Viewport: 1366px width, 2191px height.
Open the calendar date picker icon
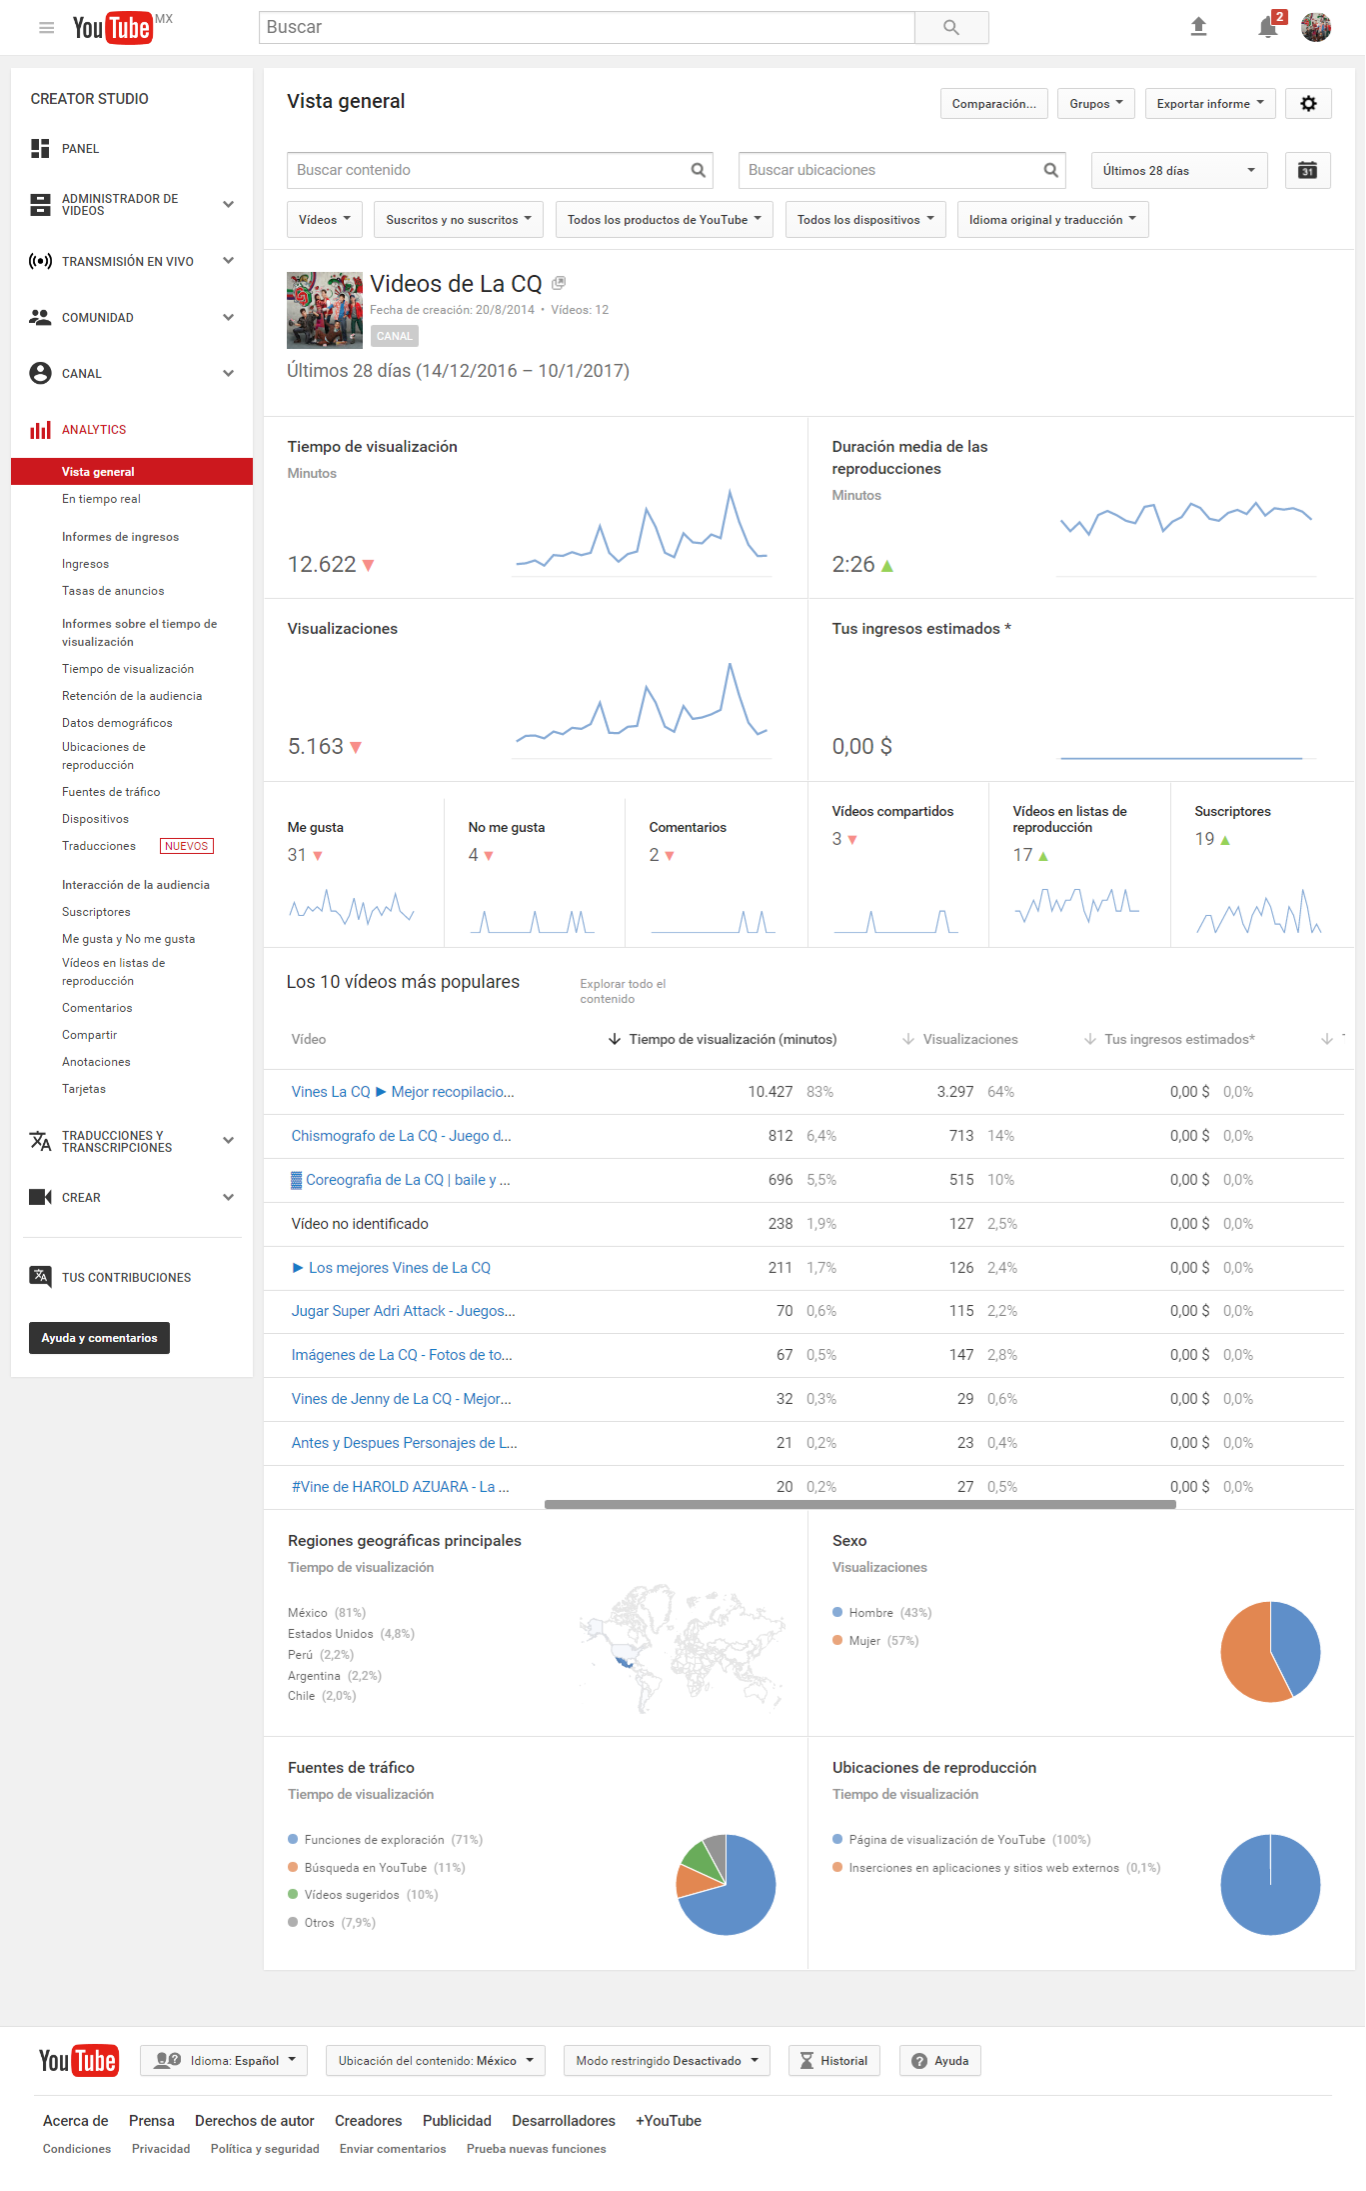click(x=1307, y=170)
